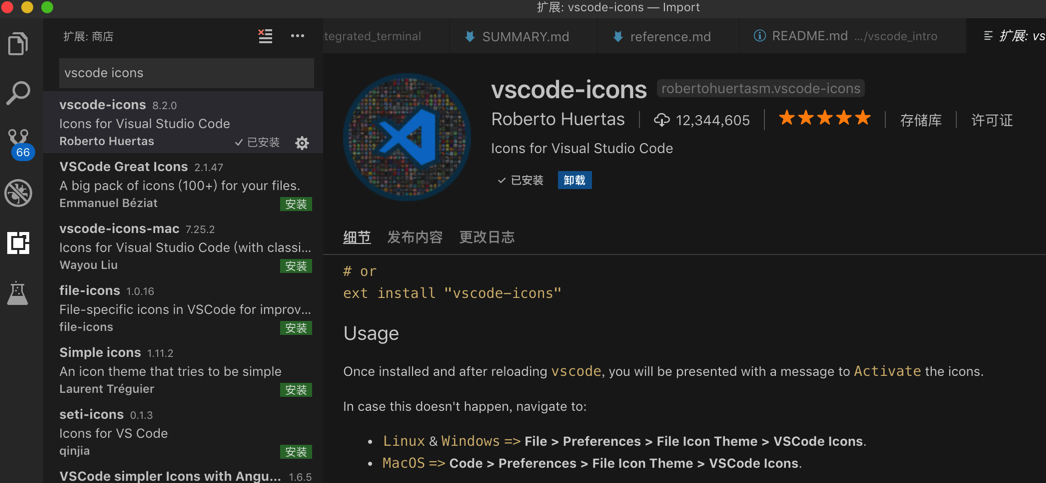Viewport: 1046px width, 483px height.
Task: Click the blue 卸载 uninstall button
Action: pyautogui.click(x=574, y=180)
